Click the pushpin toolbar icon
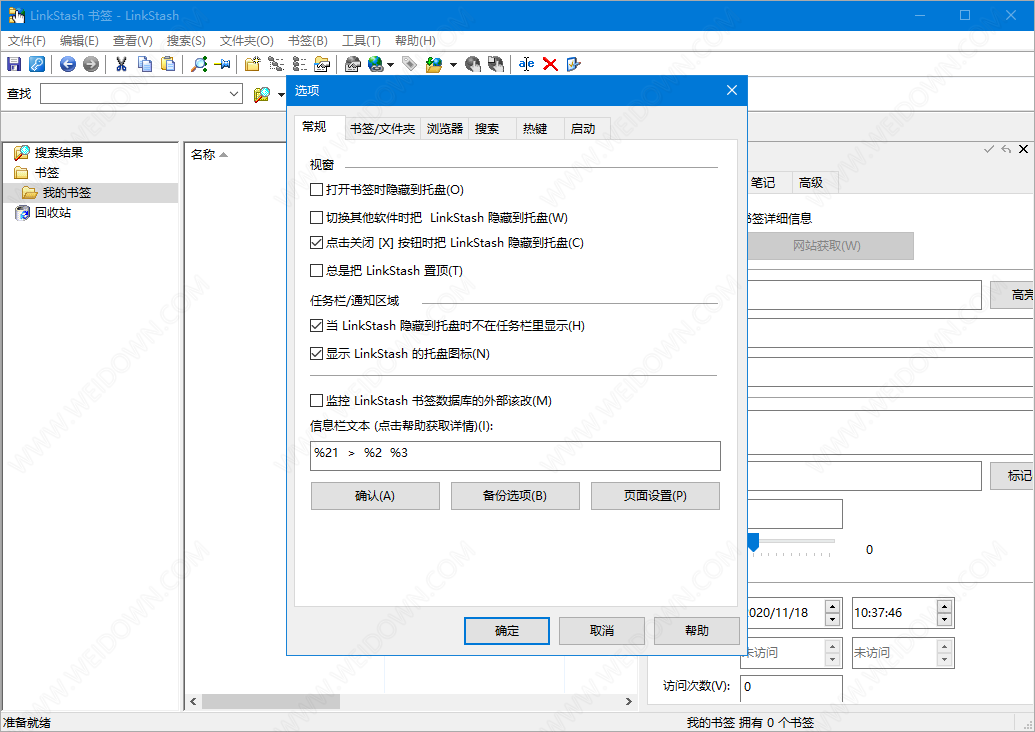 222,64
